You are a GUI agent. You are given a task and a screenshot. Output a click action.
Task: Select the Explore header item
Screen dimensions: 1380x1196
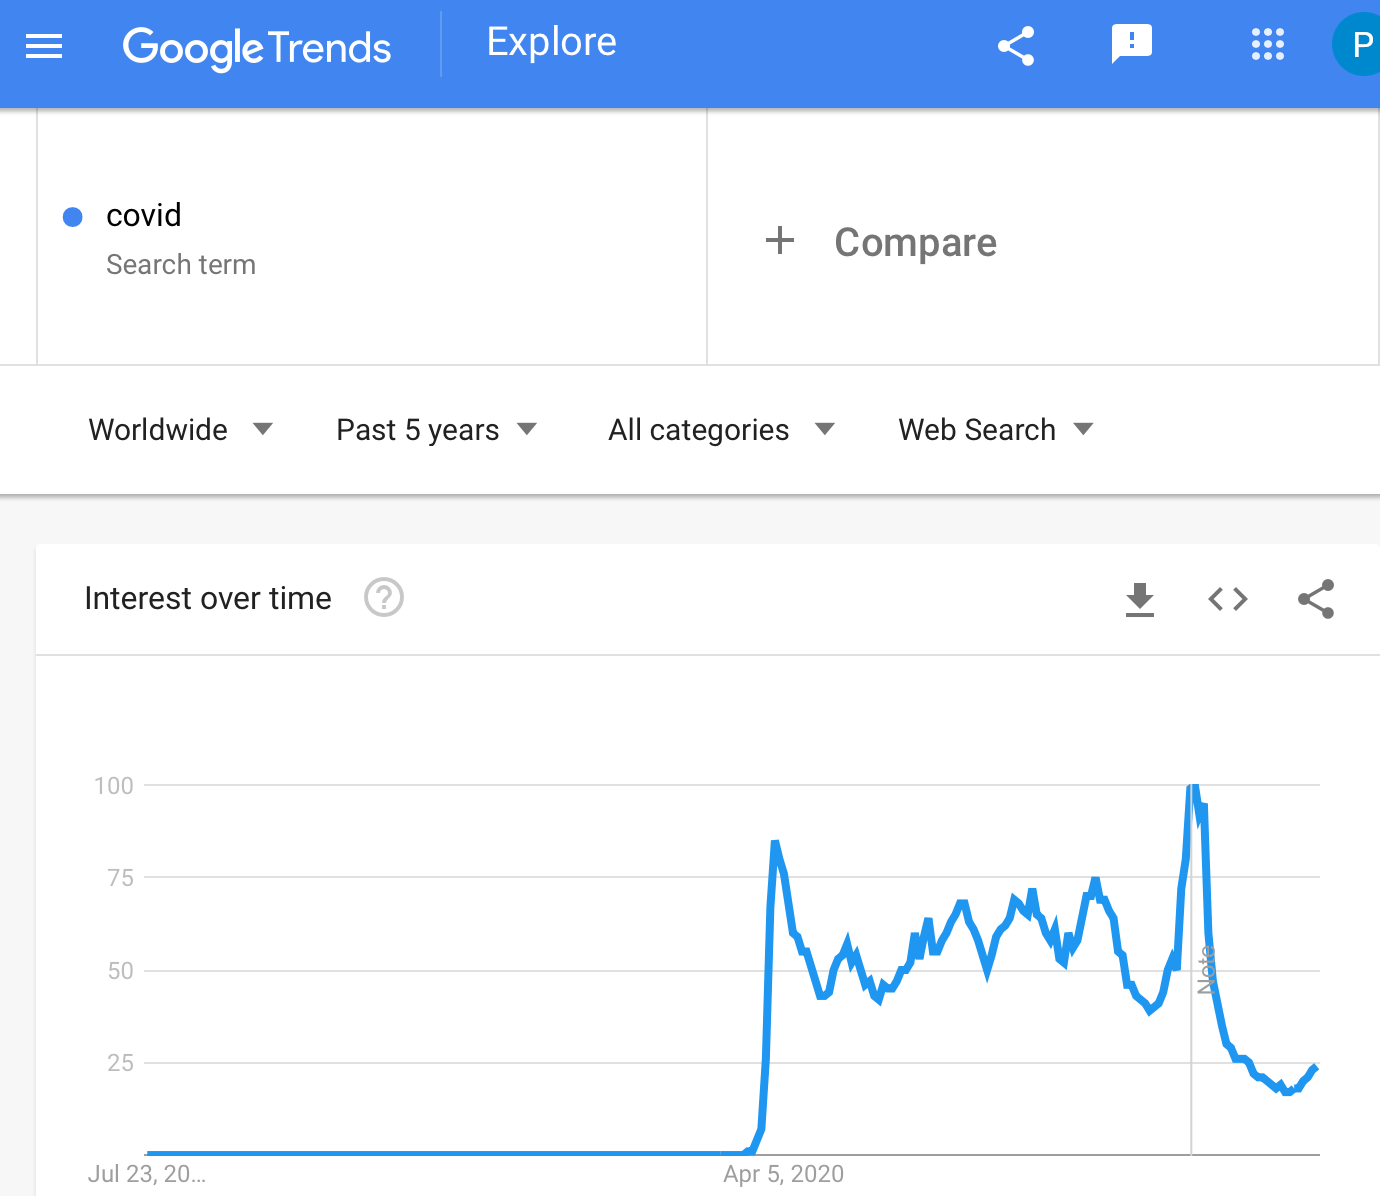552,42
